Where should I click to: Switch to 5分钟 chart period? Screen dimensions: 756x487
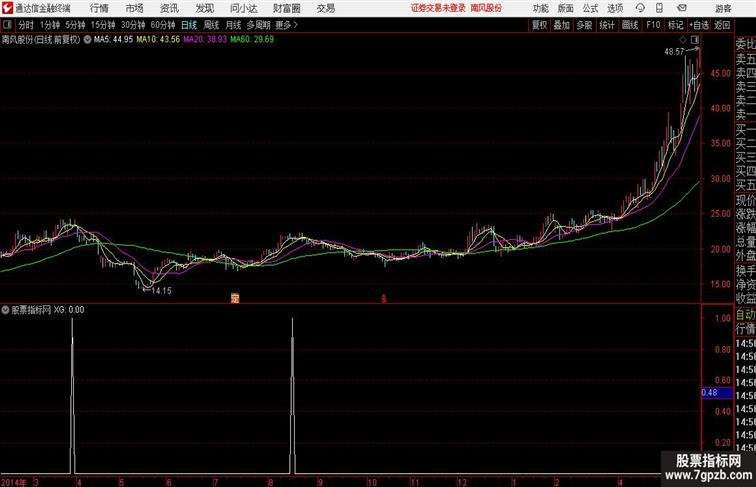75,25
